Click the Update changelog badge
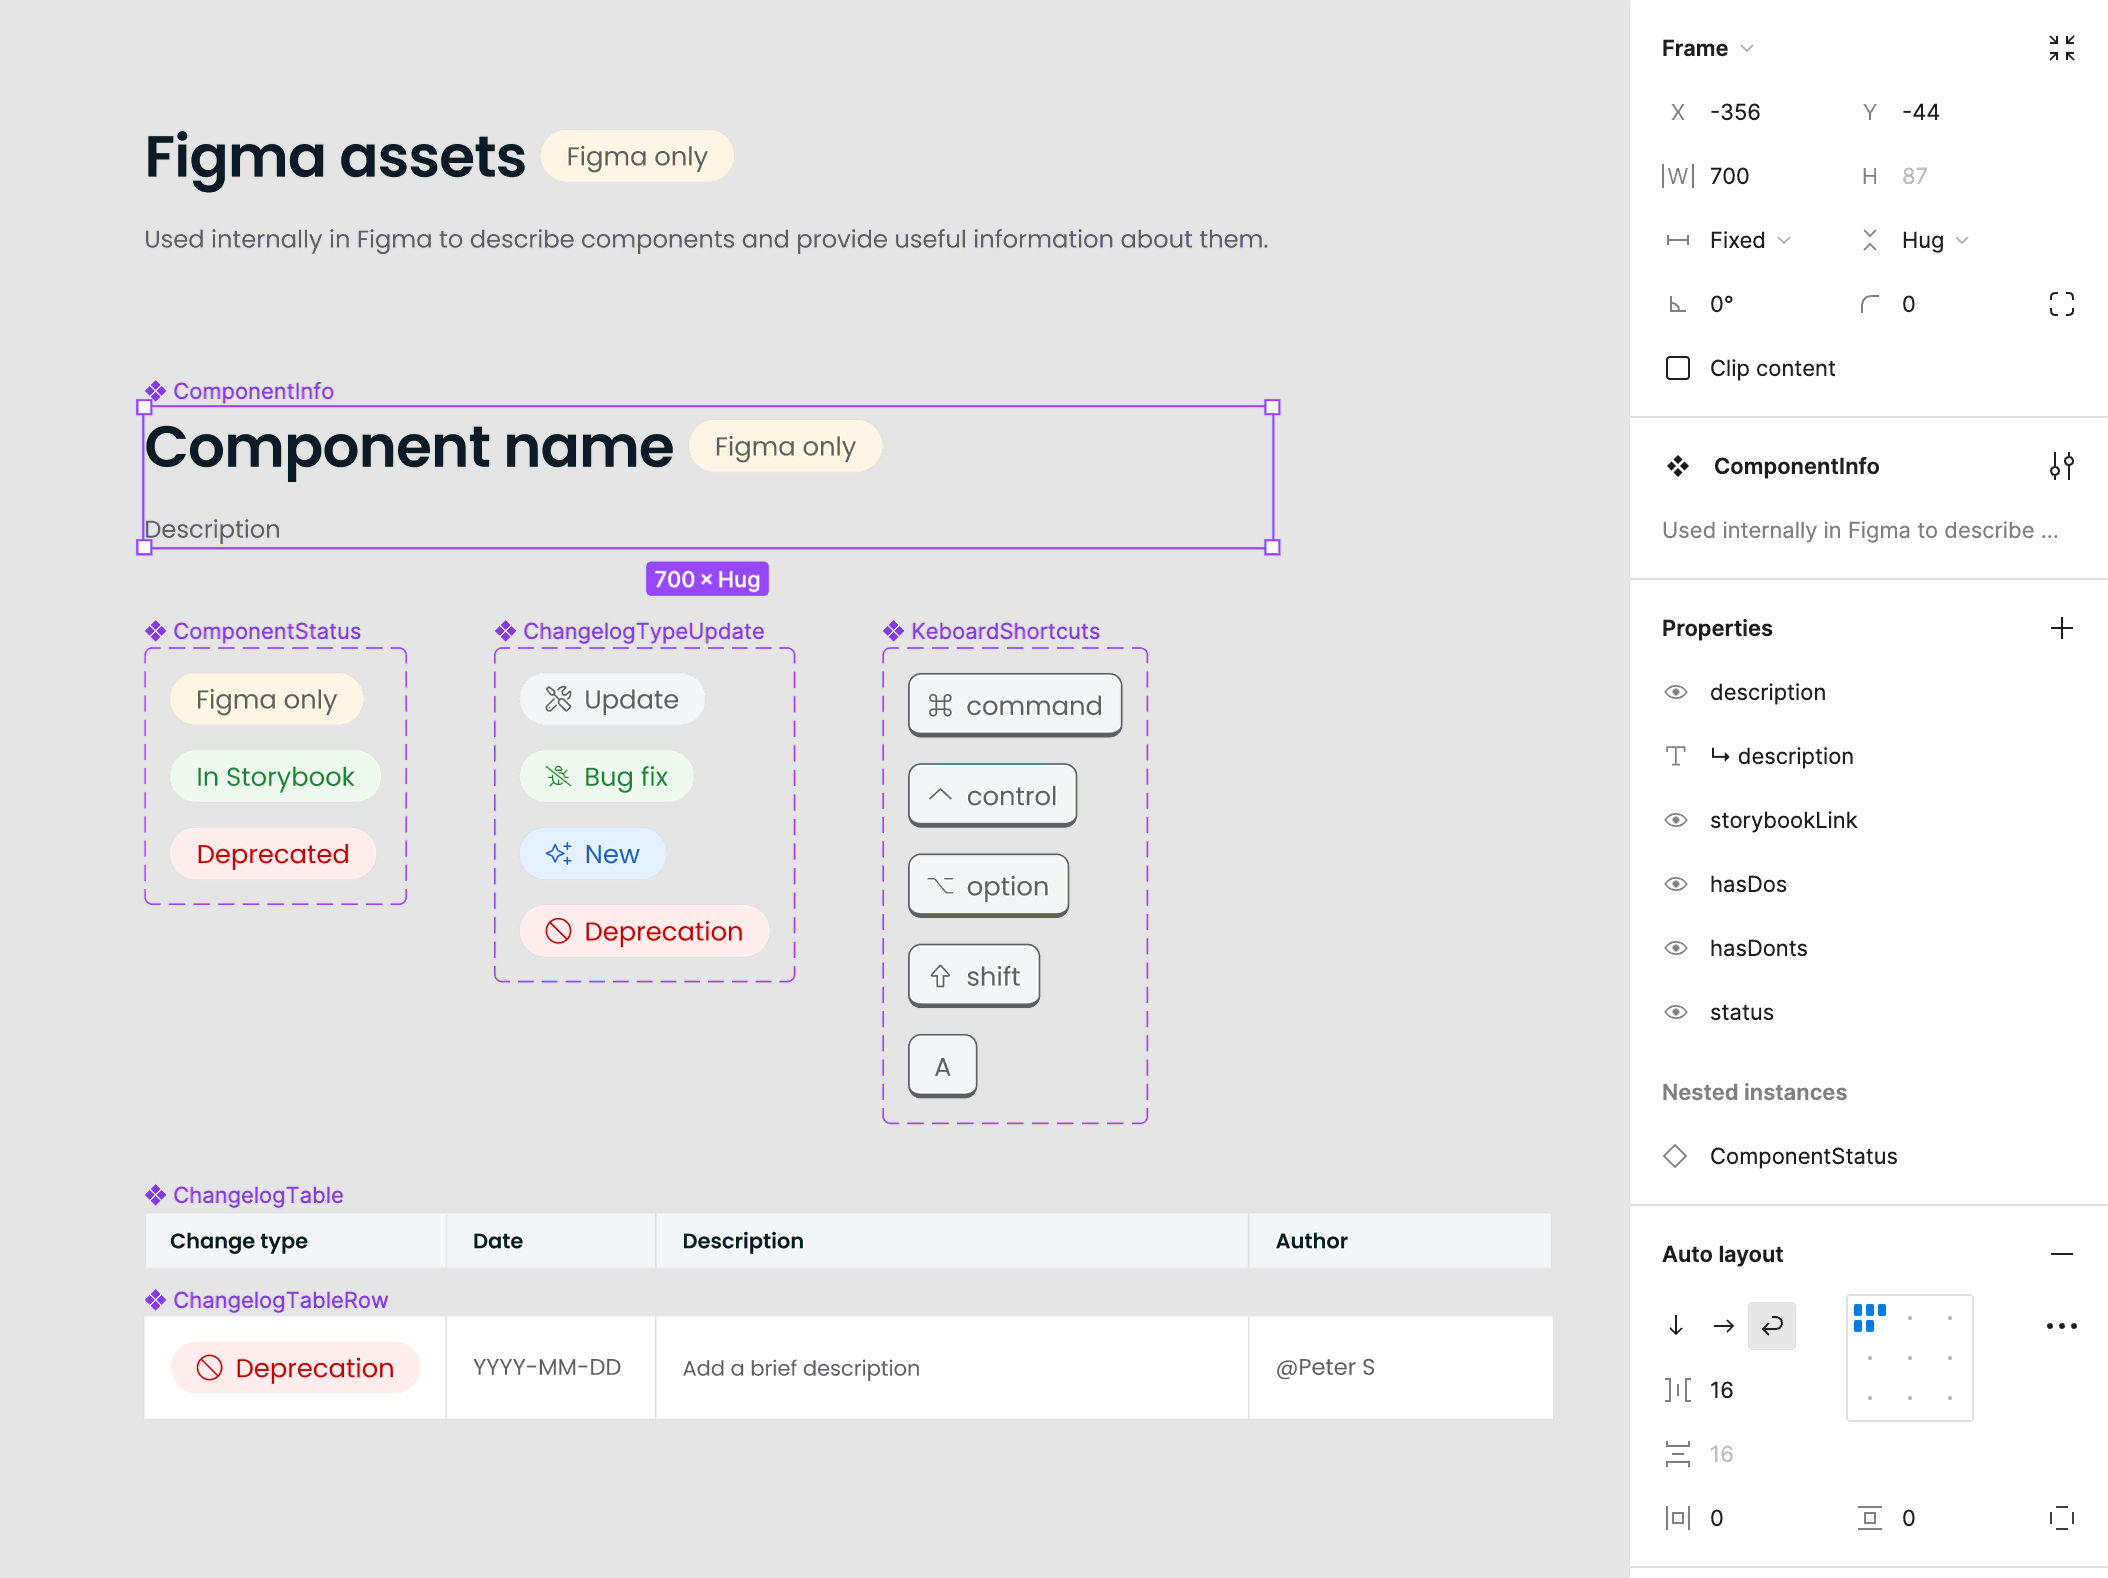Image resolution: width=2108 pixels, height=1578 pixels. coord(611,699)
